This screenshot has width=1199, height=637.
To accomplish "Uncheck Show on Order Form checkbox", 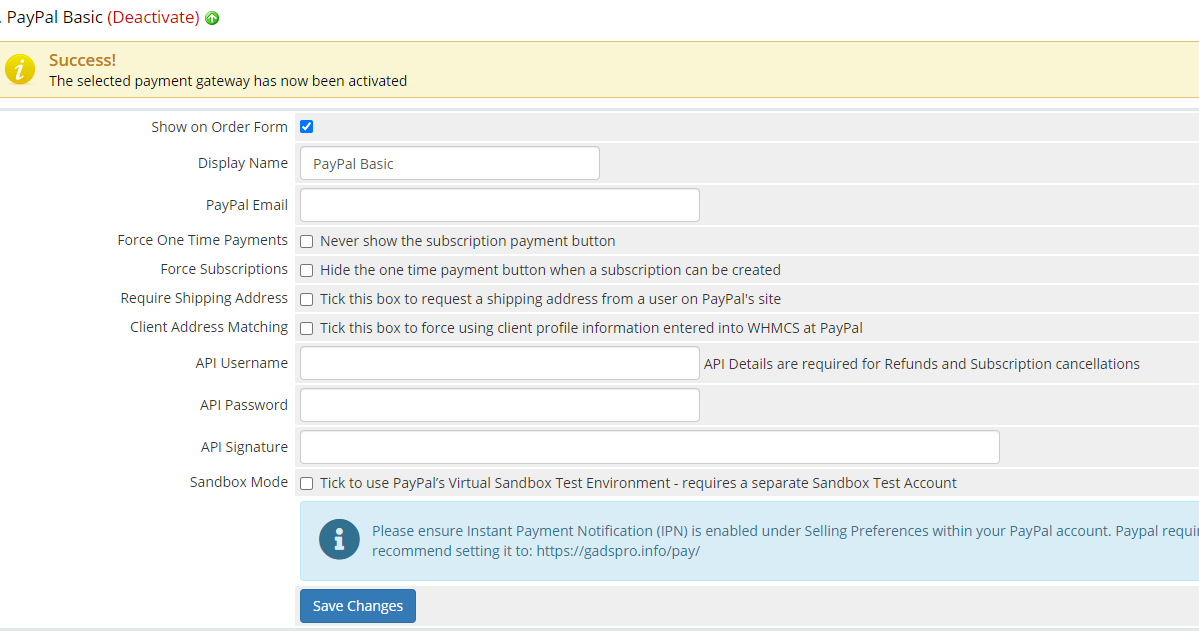I will click(307, 127).
